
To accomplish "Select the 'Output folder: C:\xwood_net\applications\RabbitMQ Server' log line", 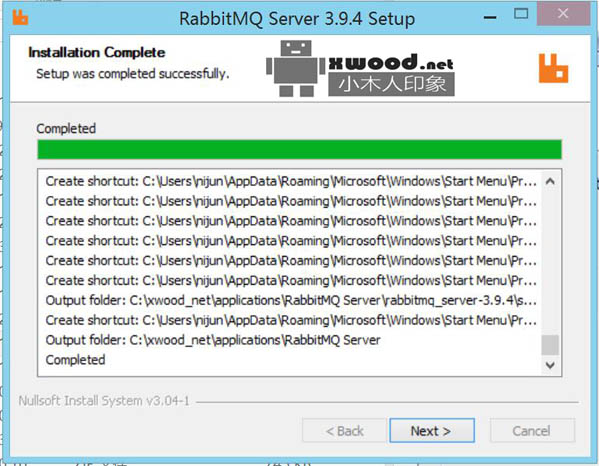I will coord(213,340).
